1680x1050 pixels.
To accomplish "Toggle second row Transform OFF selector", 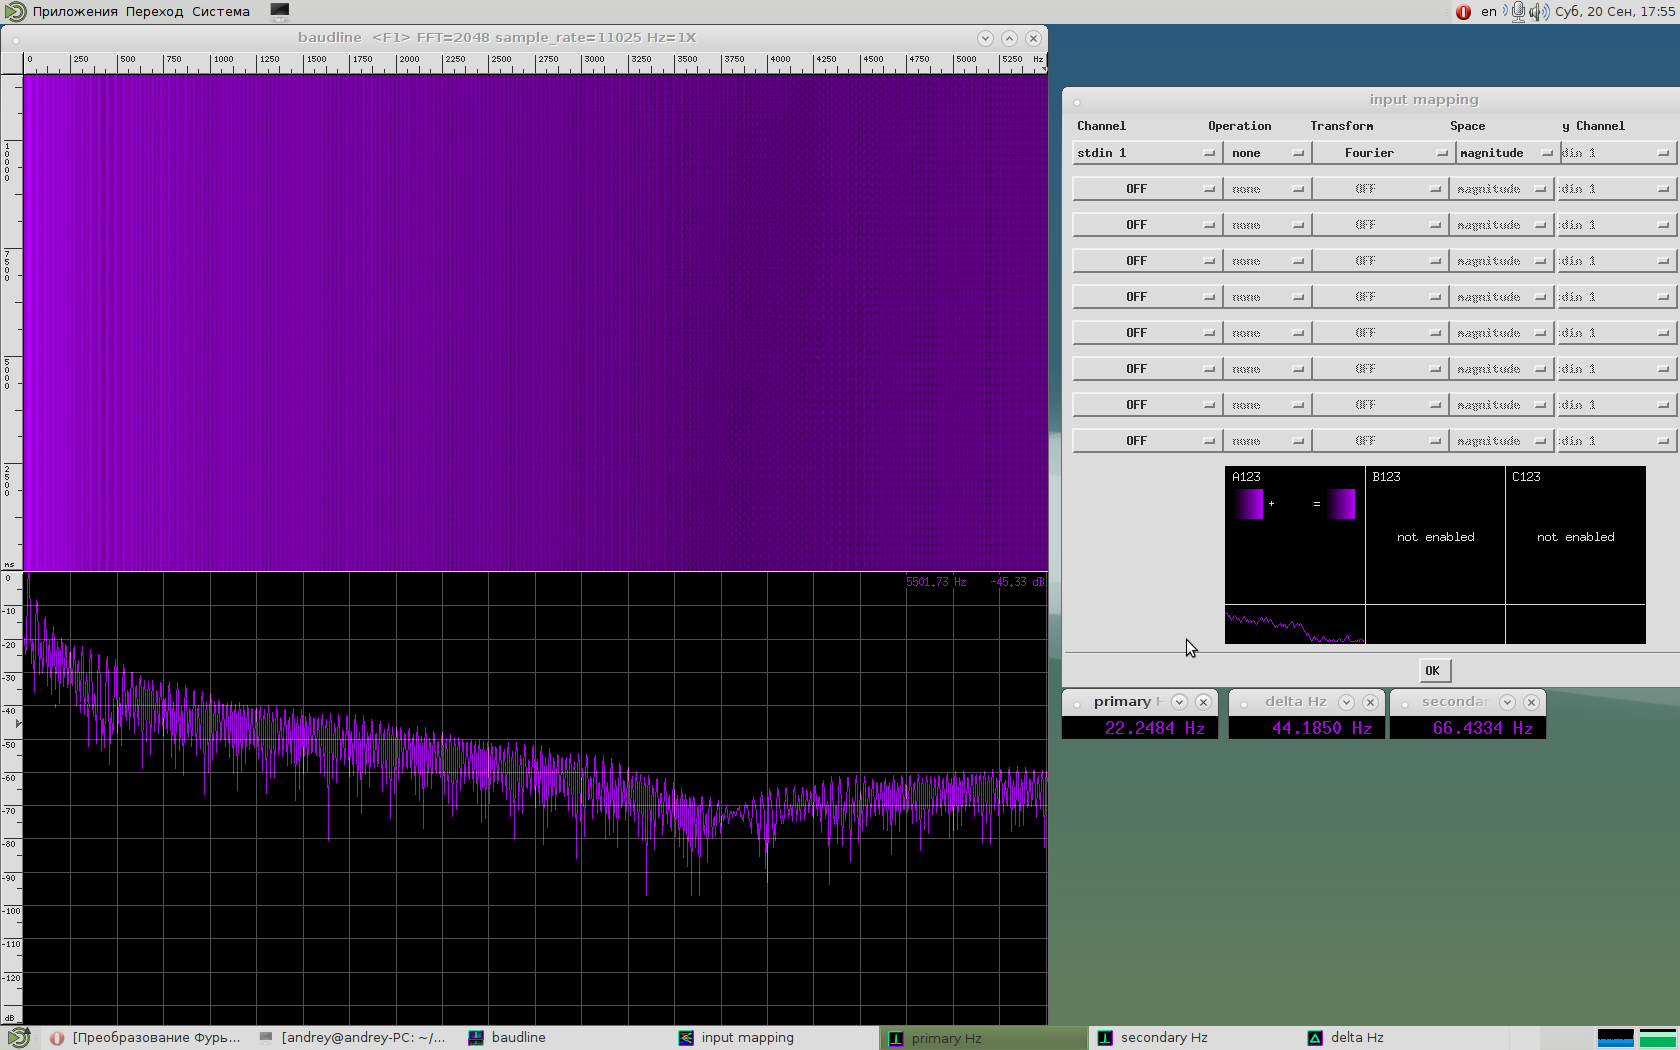I will [x=1379, y=189].
